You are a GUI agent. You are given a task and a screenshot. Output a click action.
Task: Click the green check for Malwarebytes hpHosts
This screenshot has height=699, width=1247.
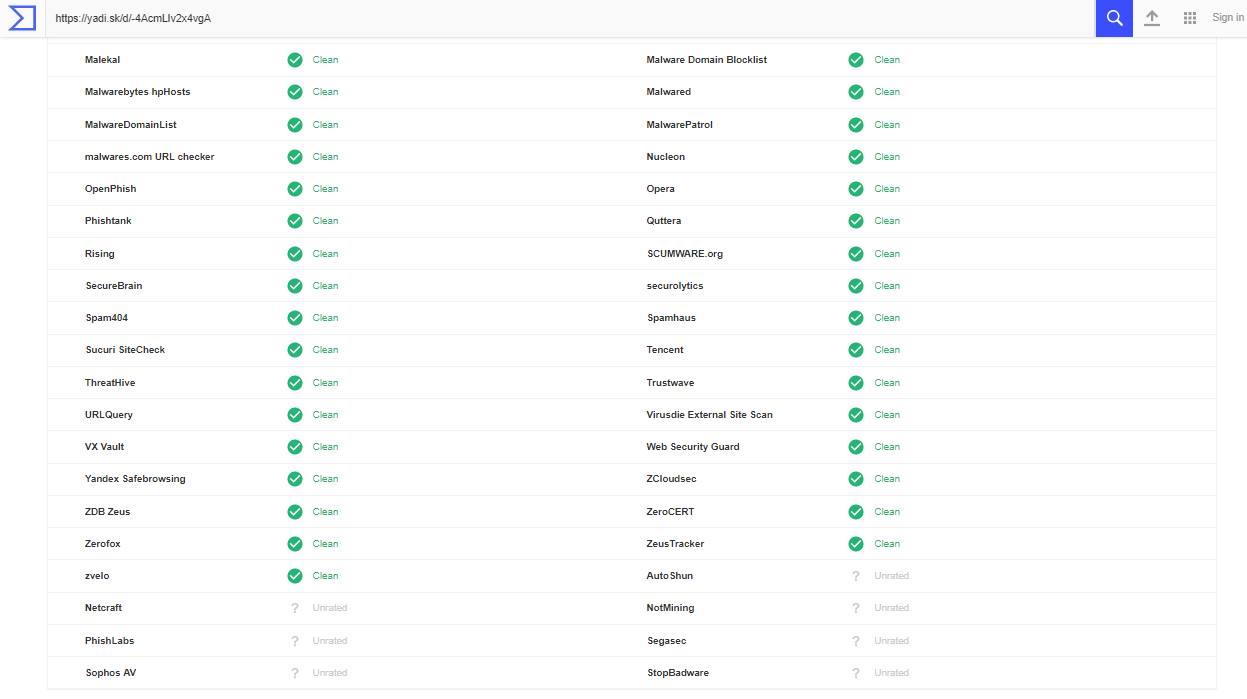295,92
